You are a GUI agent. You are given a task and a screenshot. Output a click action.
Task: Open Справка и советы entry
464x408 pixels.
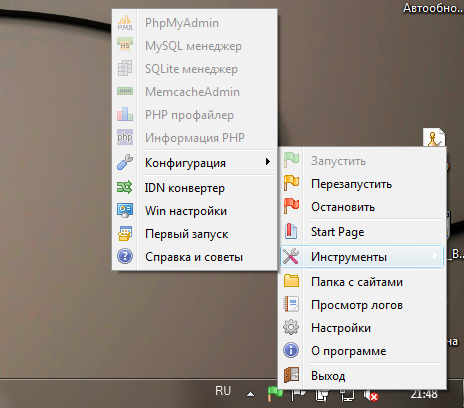(x=195, y=257)
